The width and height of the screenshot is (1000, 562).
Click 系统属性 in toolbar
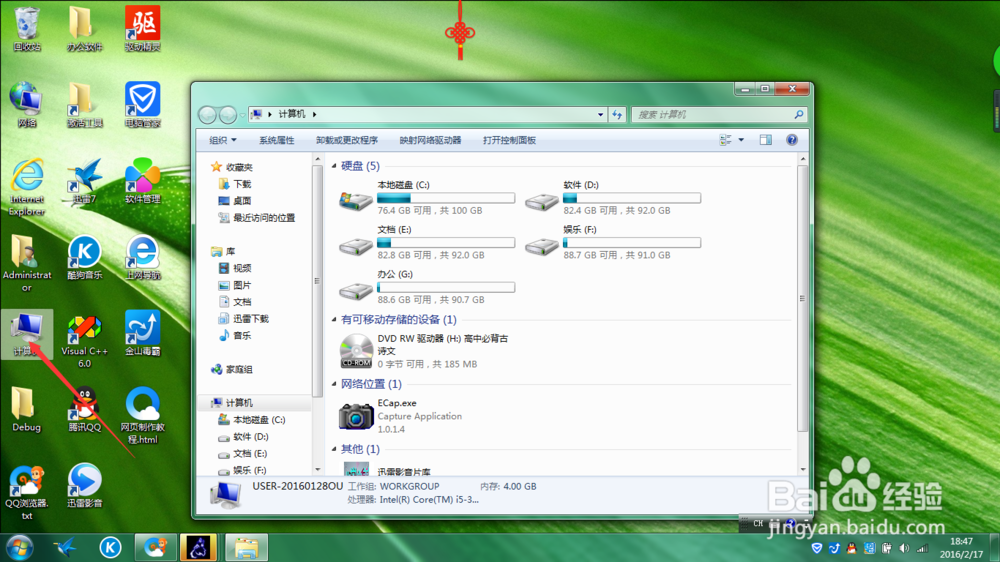(x=276, y=140)
